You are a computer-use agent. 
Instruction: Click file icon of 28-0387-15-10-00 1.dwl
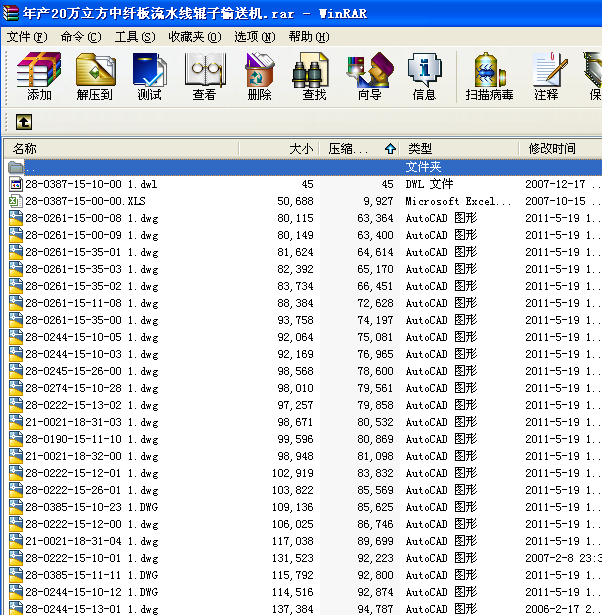16,184
